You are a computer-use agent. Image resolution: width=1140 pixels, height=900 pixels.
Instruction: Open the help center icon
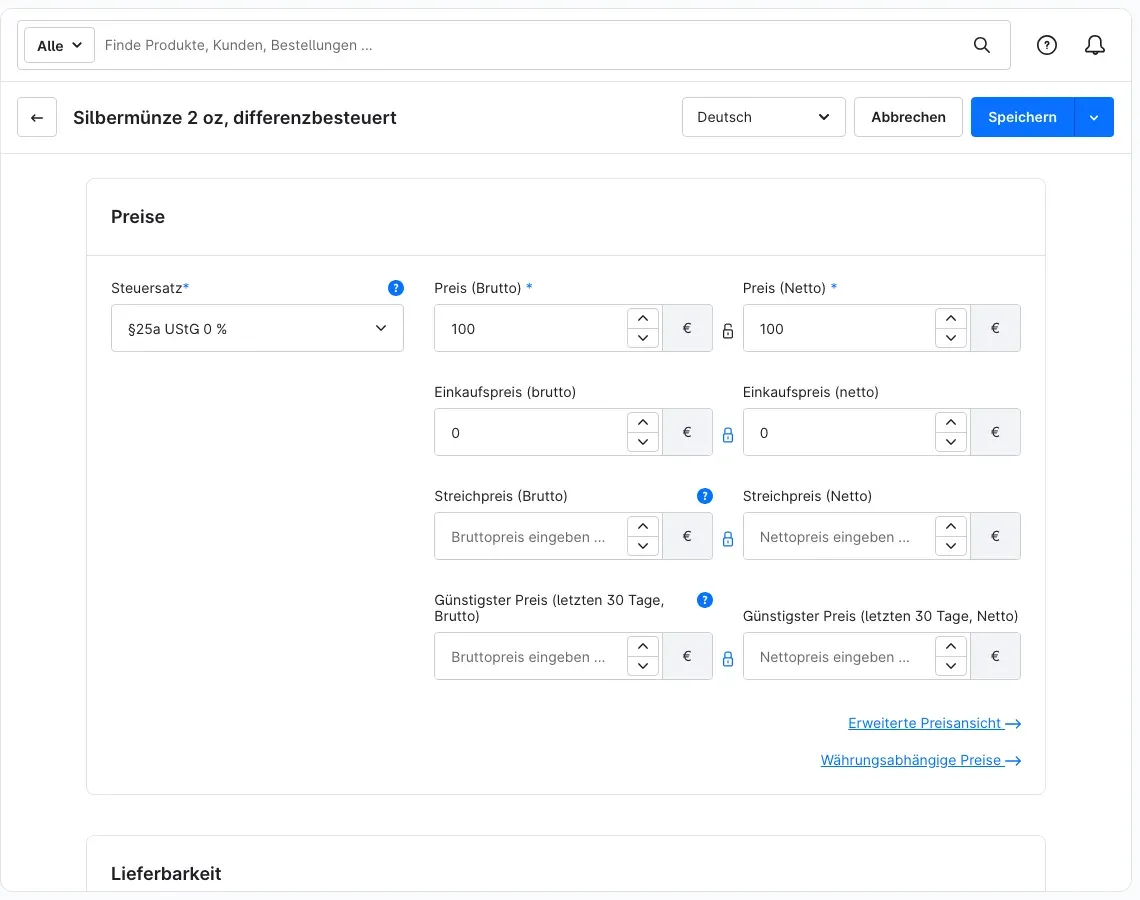(x=1046, y=45)
